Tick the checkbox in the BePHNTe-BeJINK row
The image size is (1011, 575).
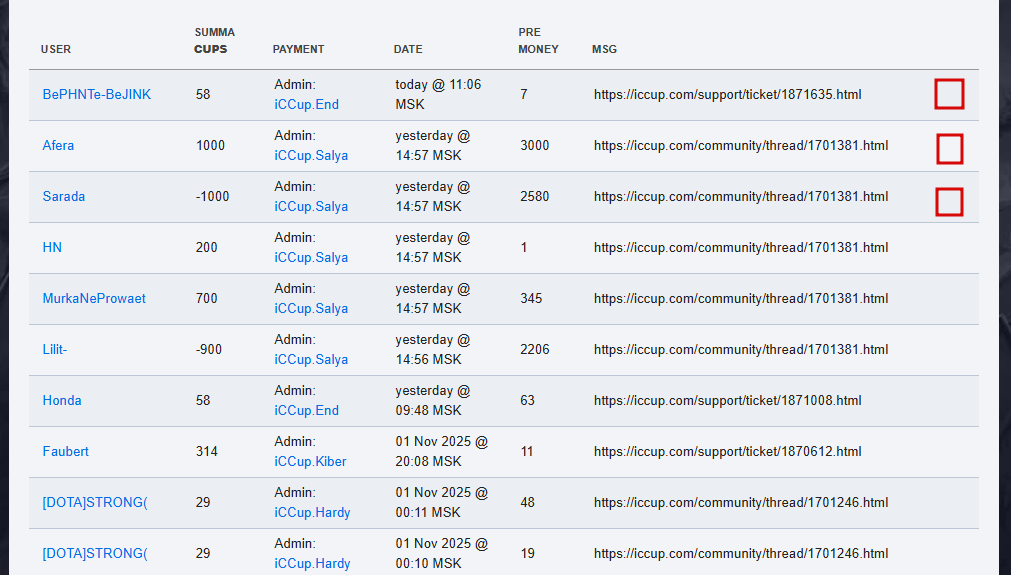coord(949,94)
